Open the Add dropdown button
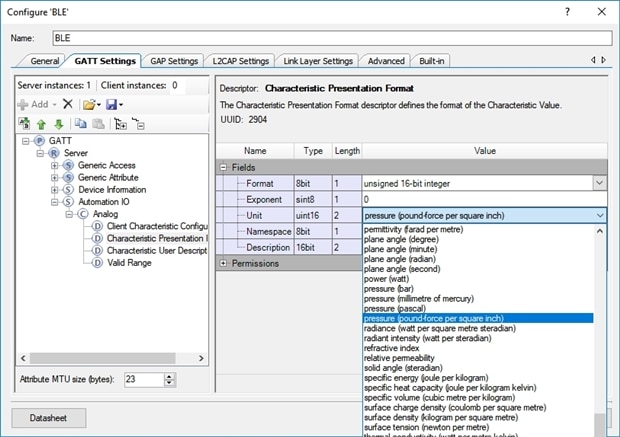 pyautogui.click(x=36, y=104)
